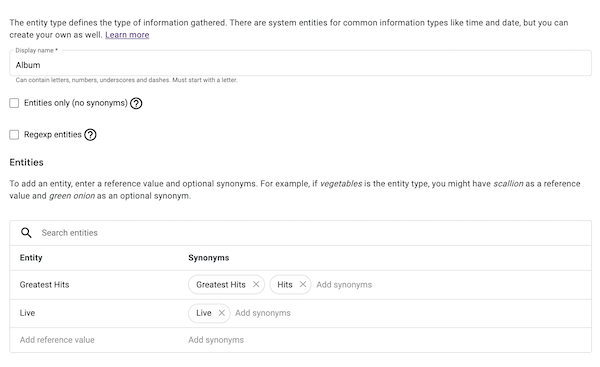The image size is (600, 367).
Task: Click Add synonyms in Greatest Hits row
Action: coord(344,285)
